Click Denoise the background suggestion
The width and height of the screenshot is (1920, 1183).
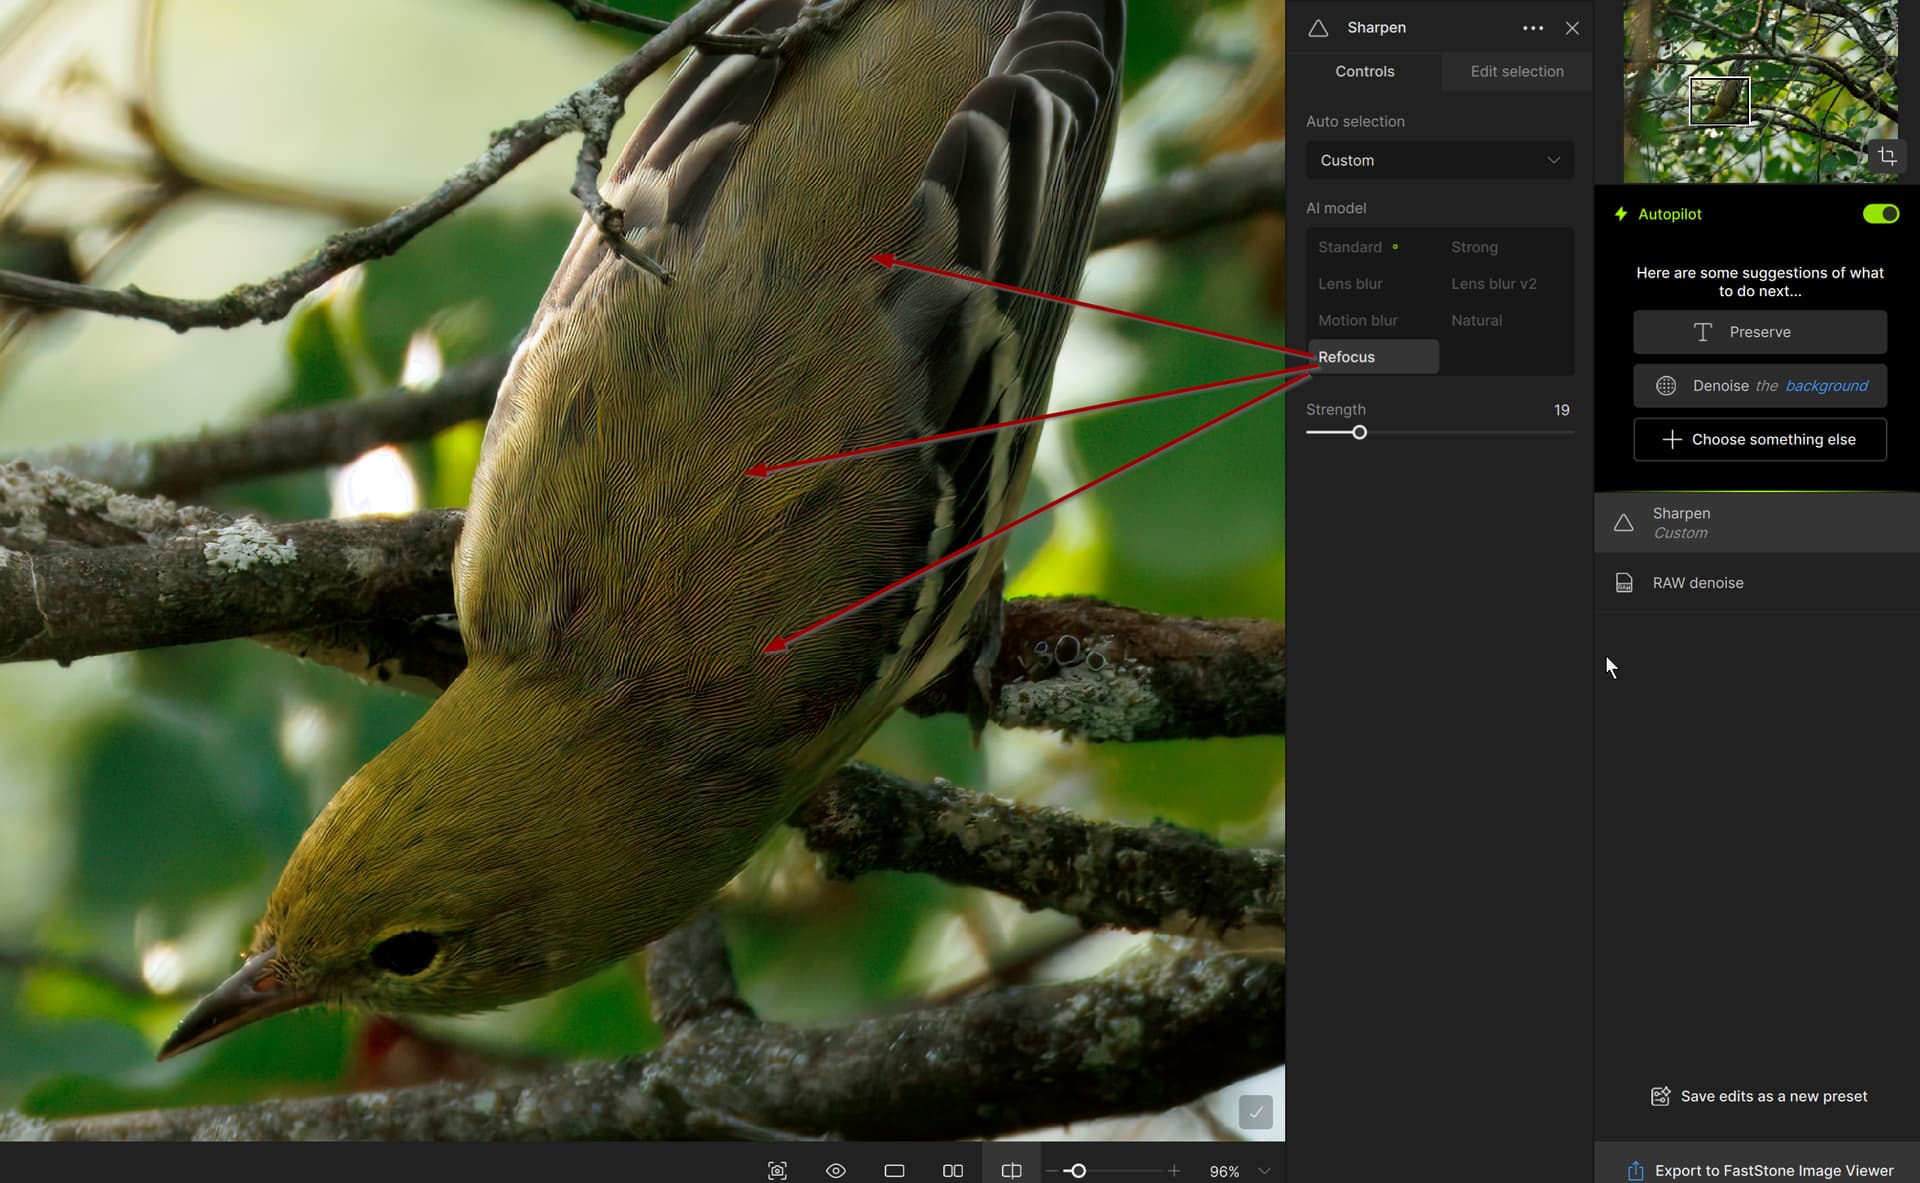(x=1759, y=386)
